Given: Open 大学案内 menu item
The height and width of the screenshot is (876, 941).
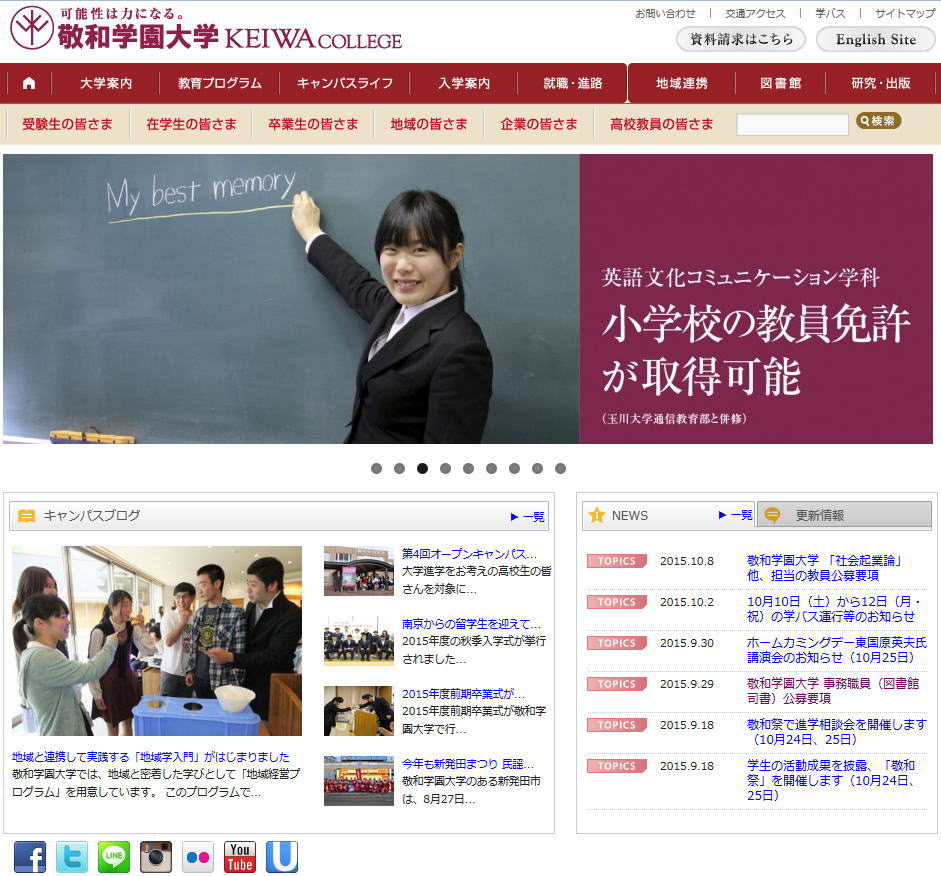Looking at the screenshot, I should 106,83.
